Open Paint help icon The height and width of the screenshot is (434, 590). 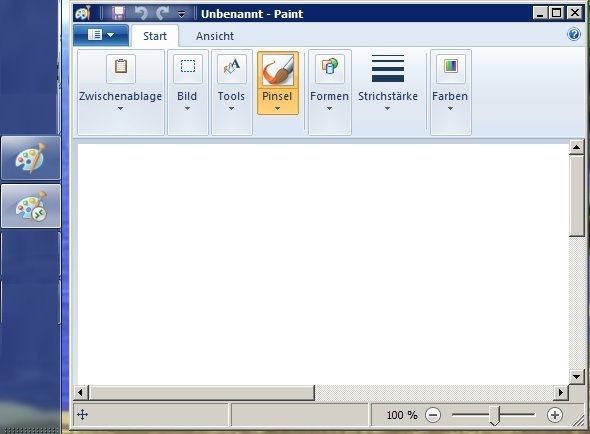(574, 35)
